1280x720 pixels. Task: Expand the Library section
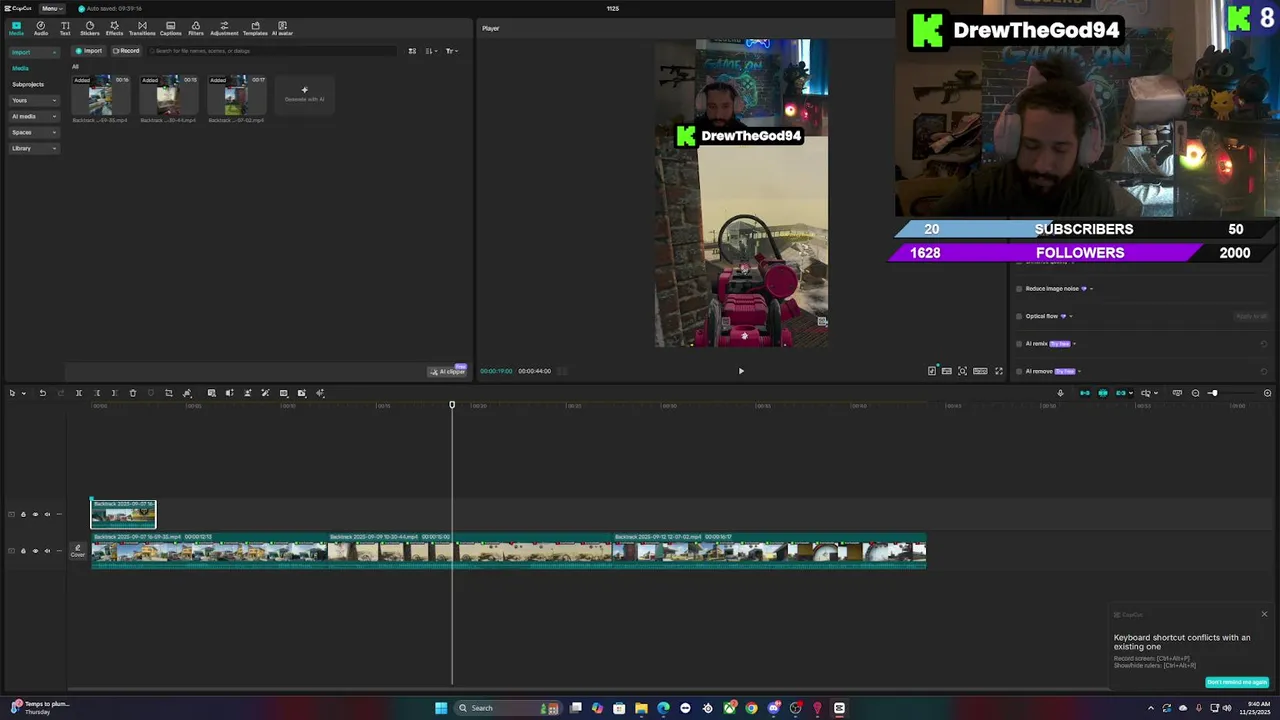point(33,148)
